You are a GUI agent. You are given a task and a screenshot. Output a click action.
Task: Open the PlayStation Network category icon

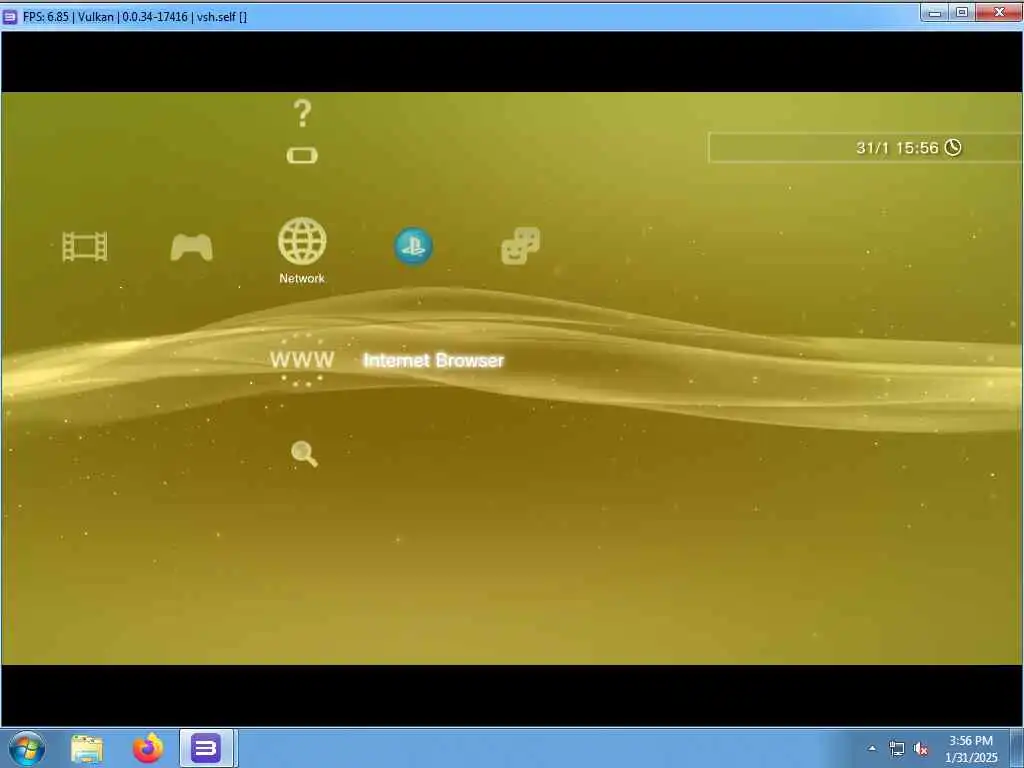(x=413, y=246)
